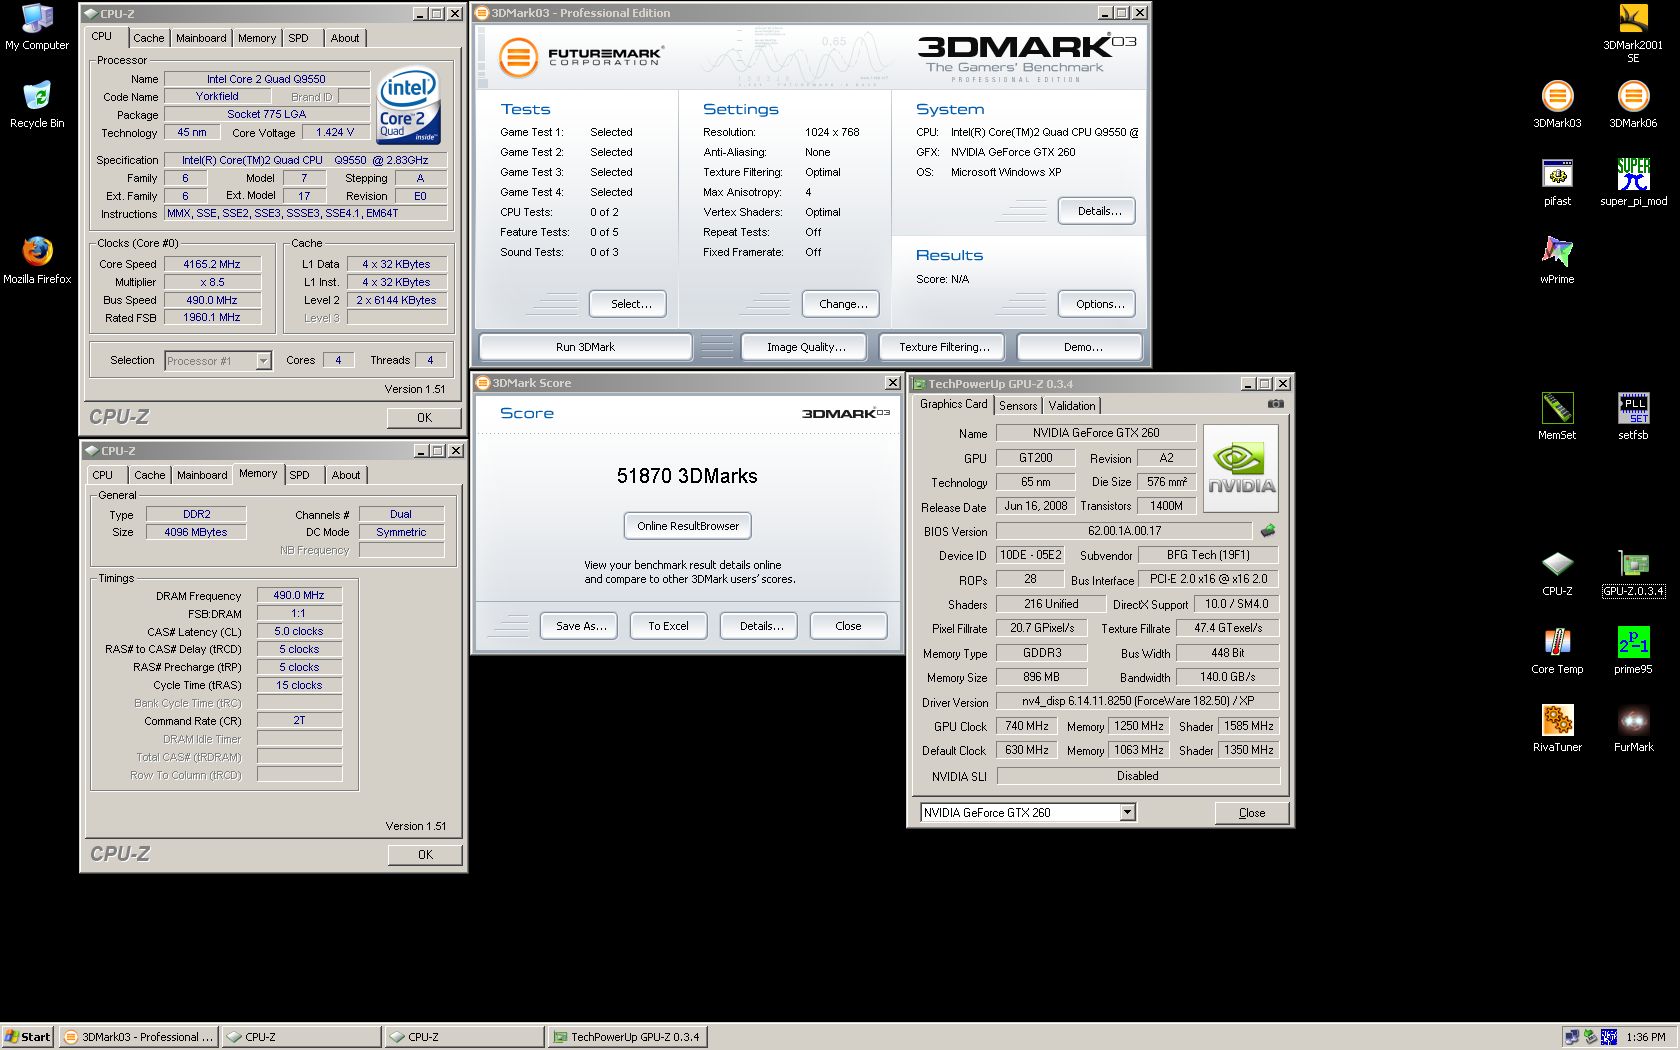This screenshot has height=1050, width=1680.
Task: Switch to Mainboard tab in top CPU-Z
Action: click(201, 38)
